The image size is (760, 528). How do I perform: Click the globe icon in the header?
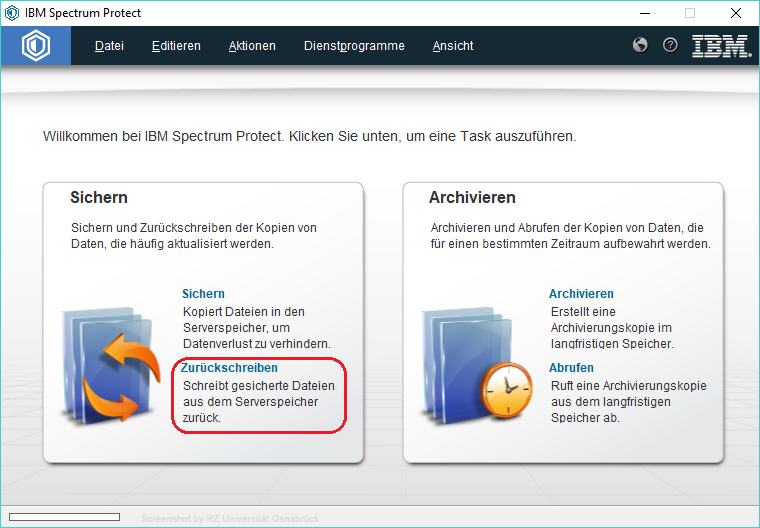tap(641, 45)
